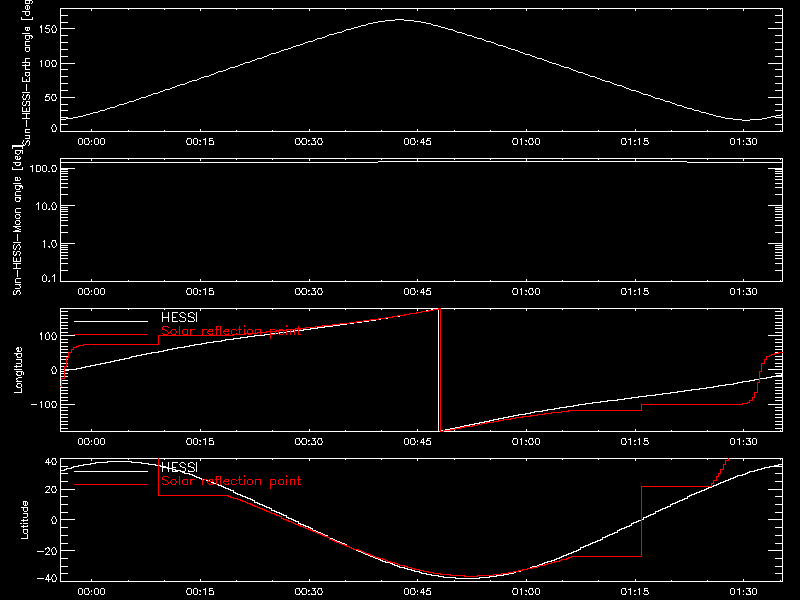Click 40 tick on Latitude plot

(x=51, y=462)
